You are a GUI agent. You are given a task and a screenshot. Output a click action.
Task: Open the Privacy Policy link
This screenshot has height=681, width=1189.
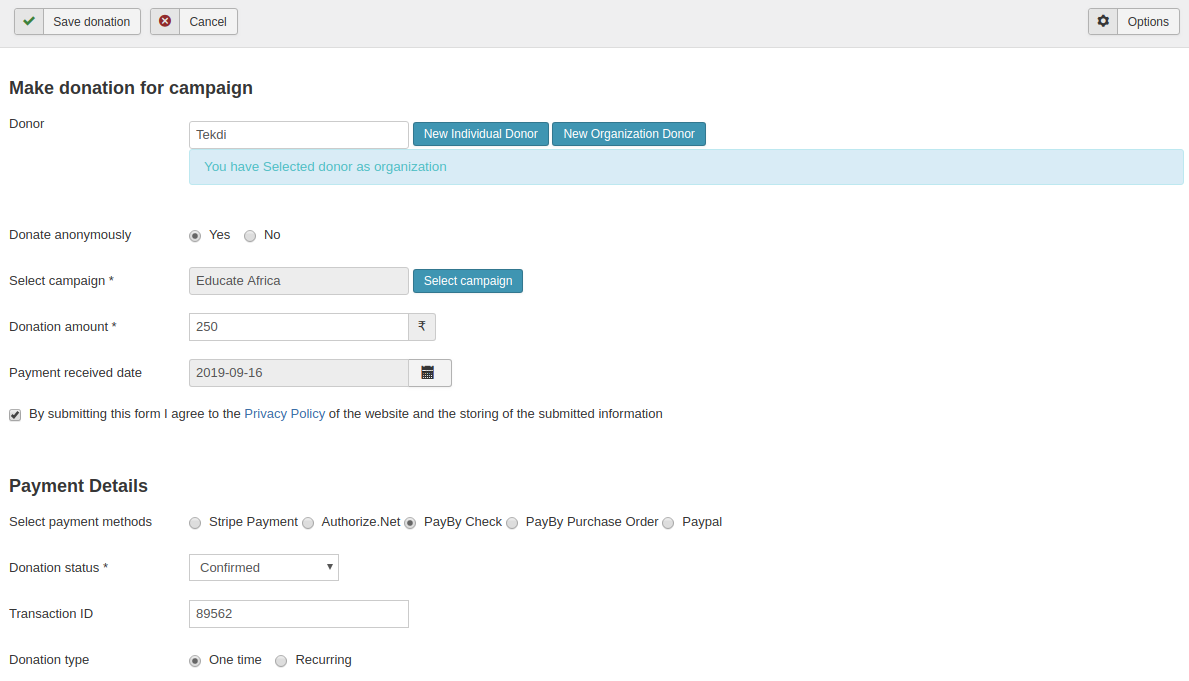click(284, 414)
